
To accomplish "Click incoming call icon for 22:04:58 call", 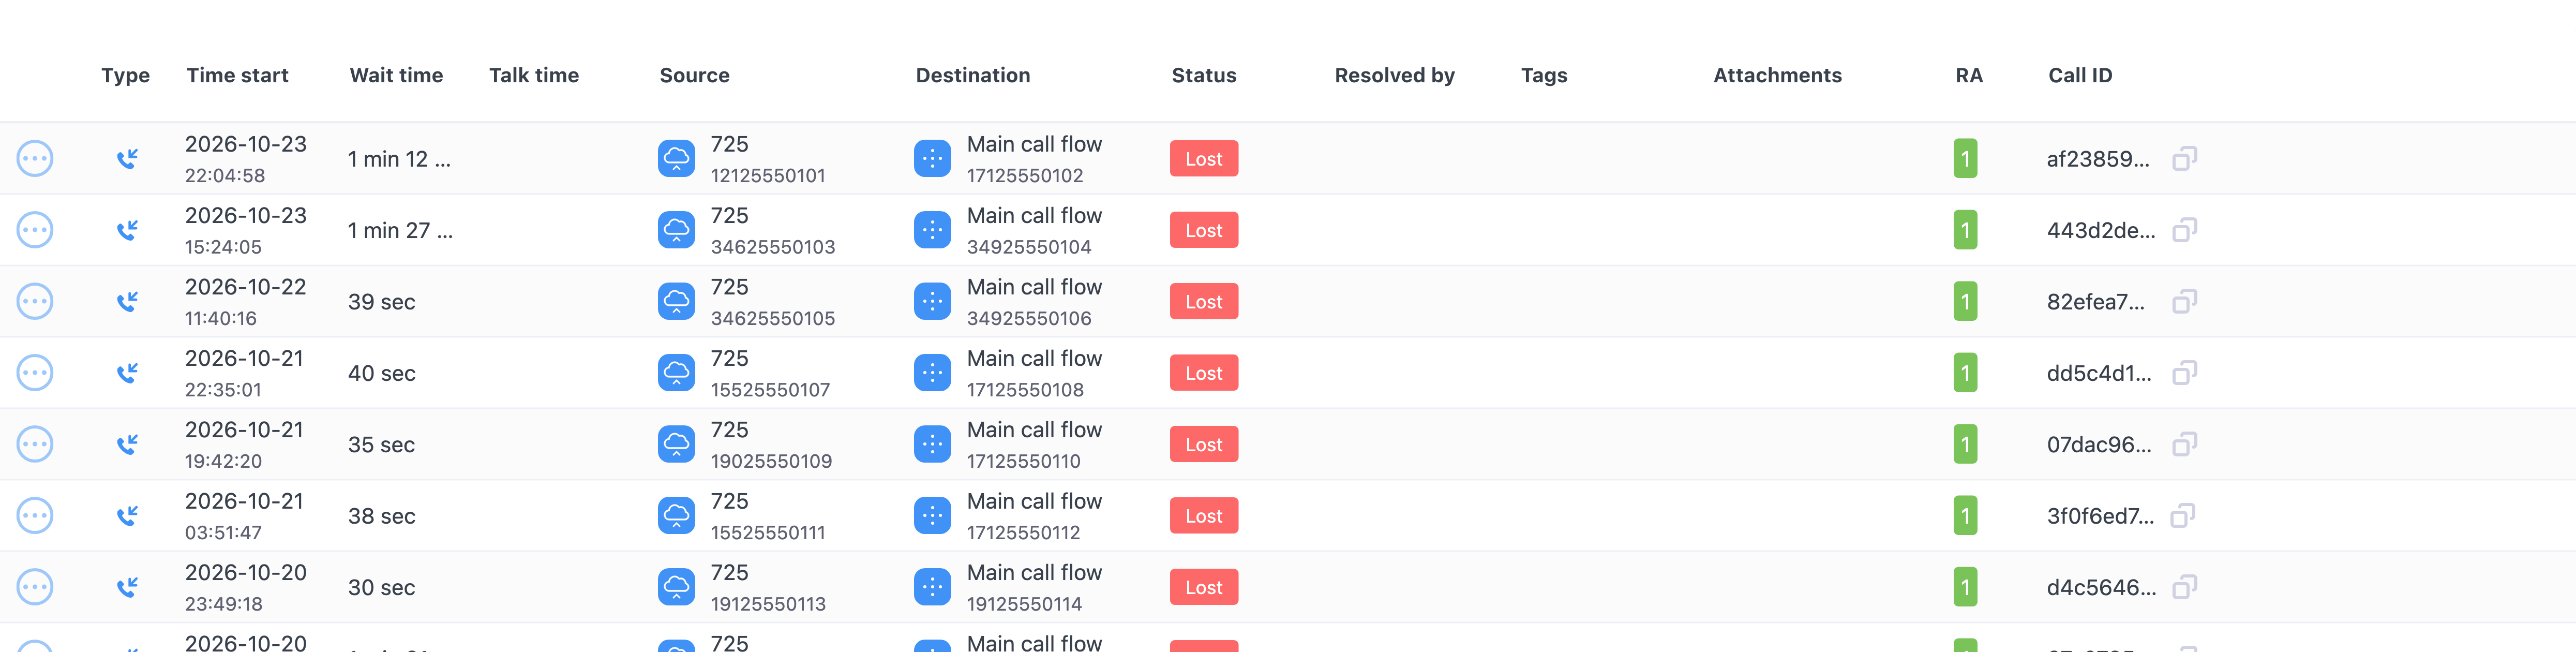I will 127,158.
